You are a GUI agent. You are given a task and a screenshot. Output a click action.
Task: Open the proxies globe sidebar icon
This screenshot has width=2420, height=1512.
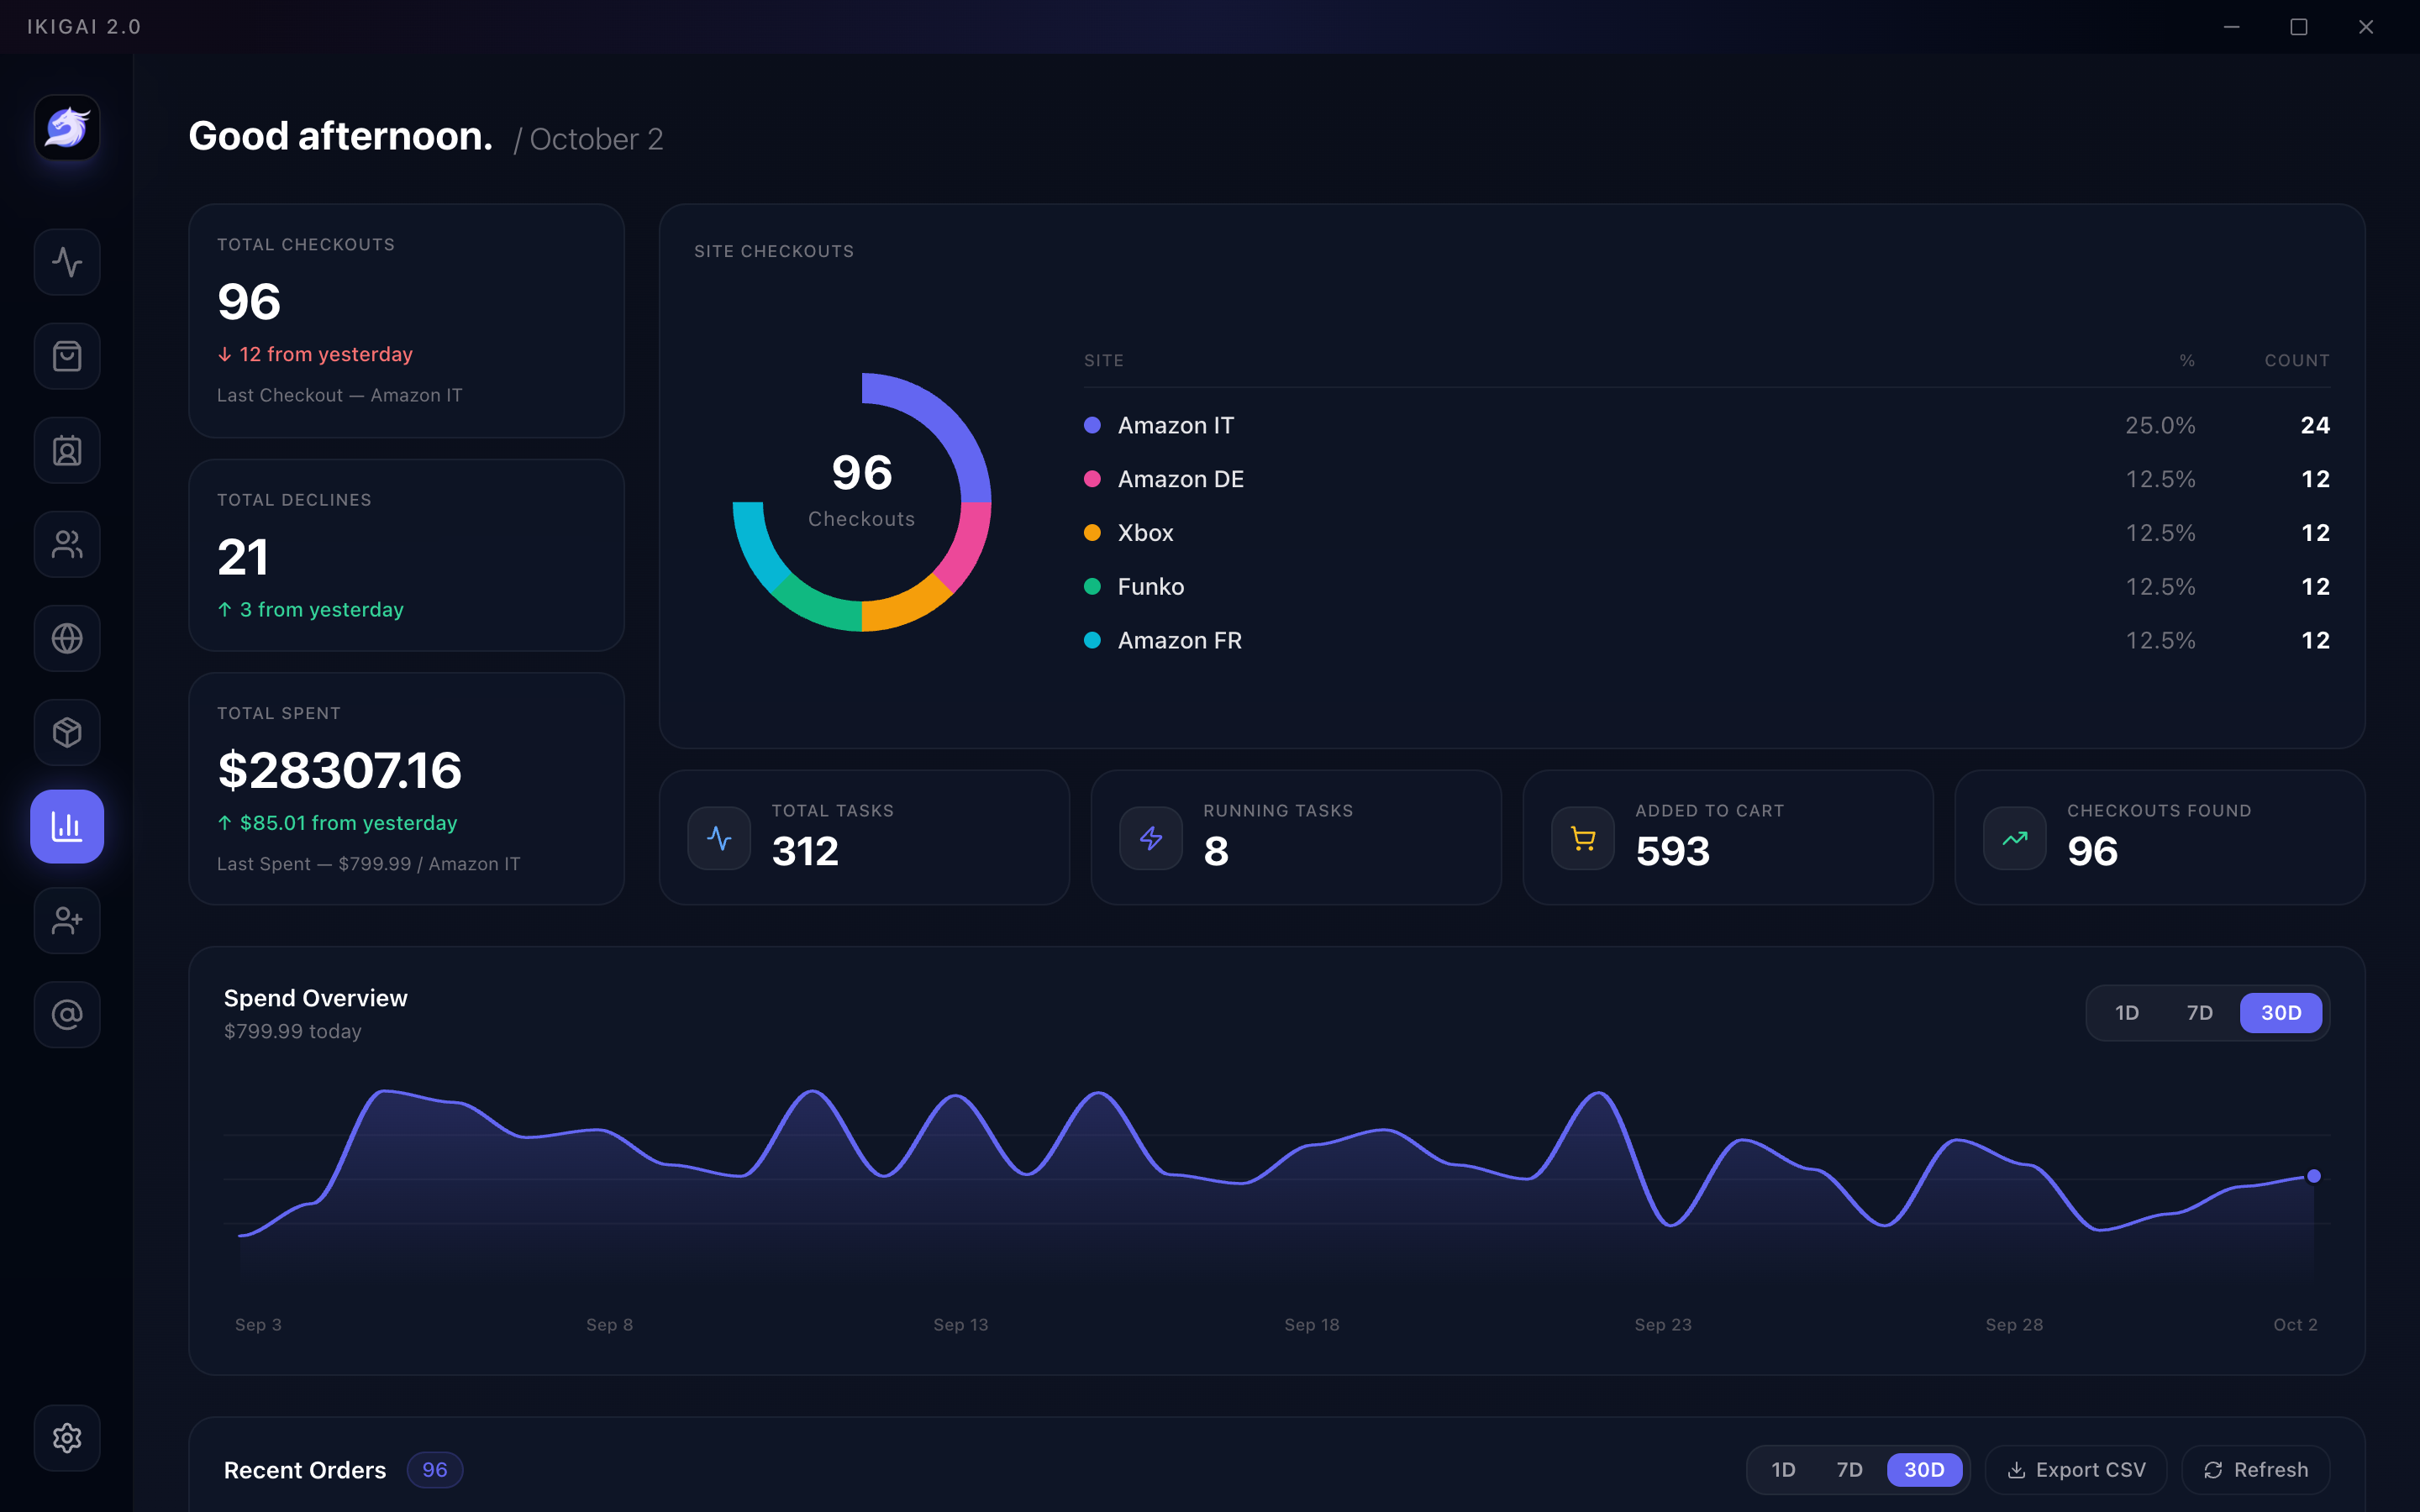[x=67, y=638]
